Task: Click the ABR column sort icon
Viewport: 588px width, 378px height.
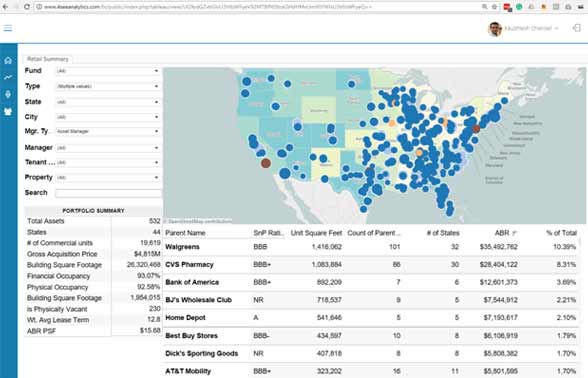Action: tap(514, 233)
